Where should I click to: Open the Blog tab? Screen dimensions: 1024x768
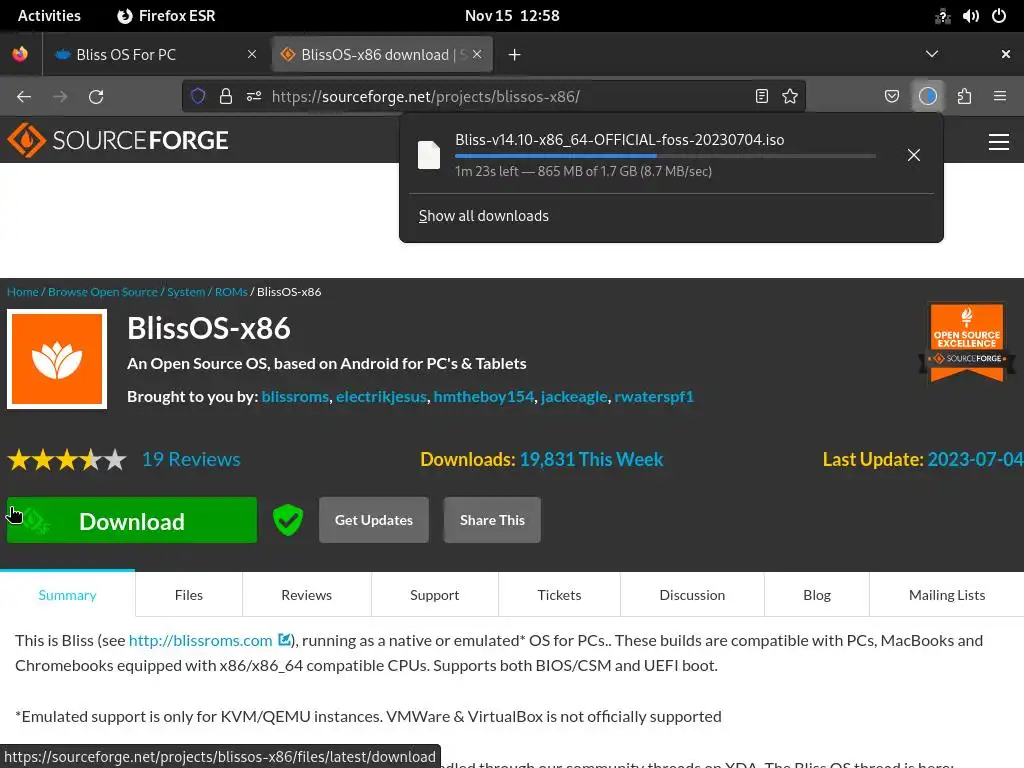tap(817, 595)
